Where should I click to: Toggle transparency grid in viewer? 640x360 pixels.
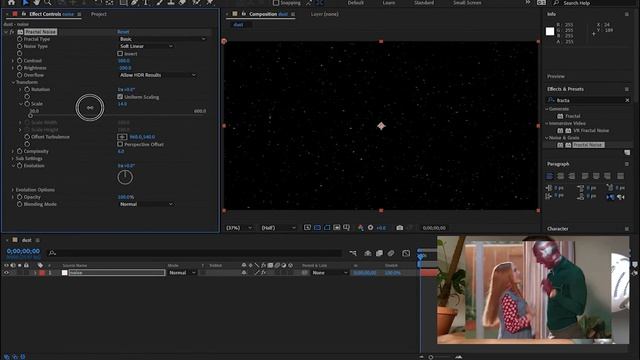[317, 228]
